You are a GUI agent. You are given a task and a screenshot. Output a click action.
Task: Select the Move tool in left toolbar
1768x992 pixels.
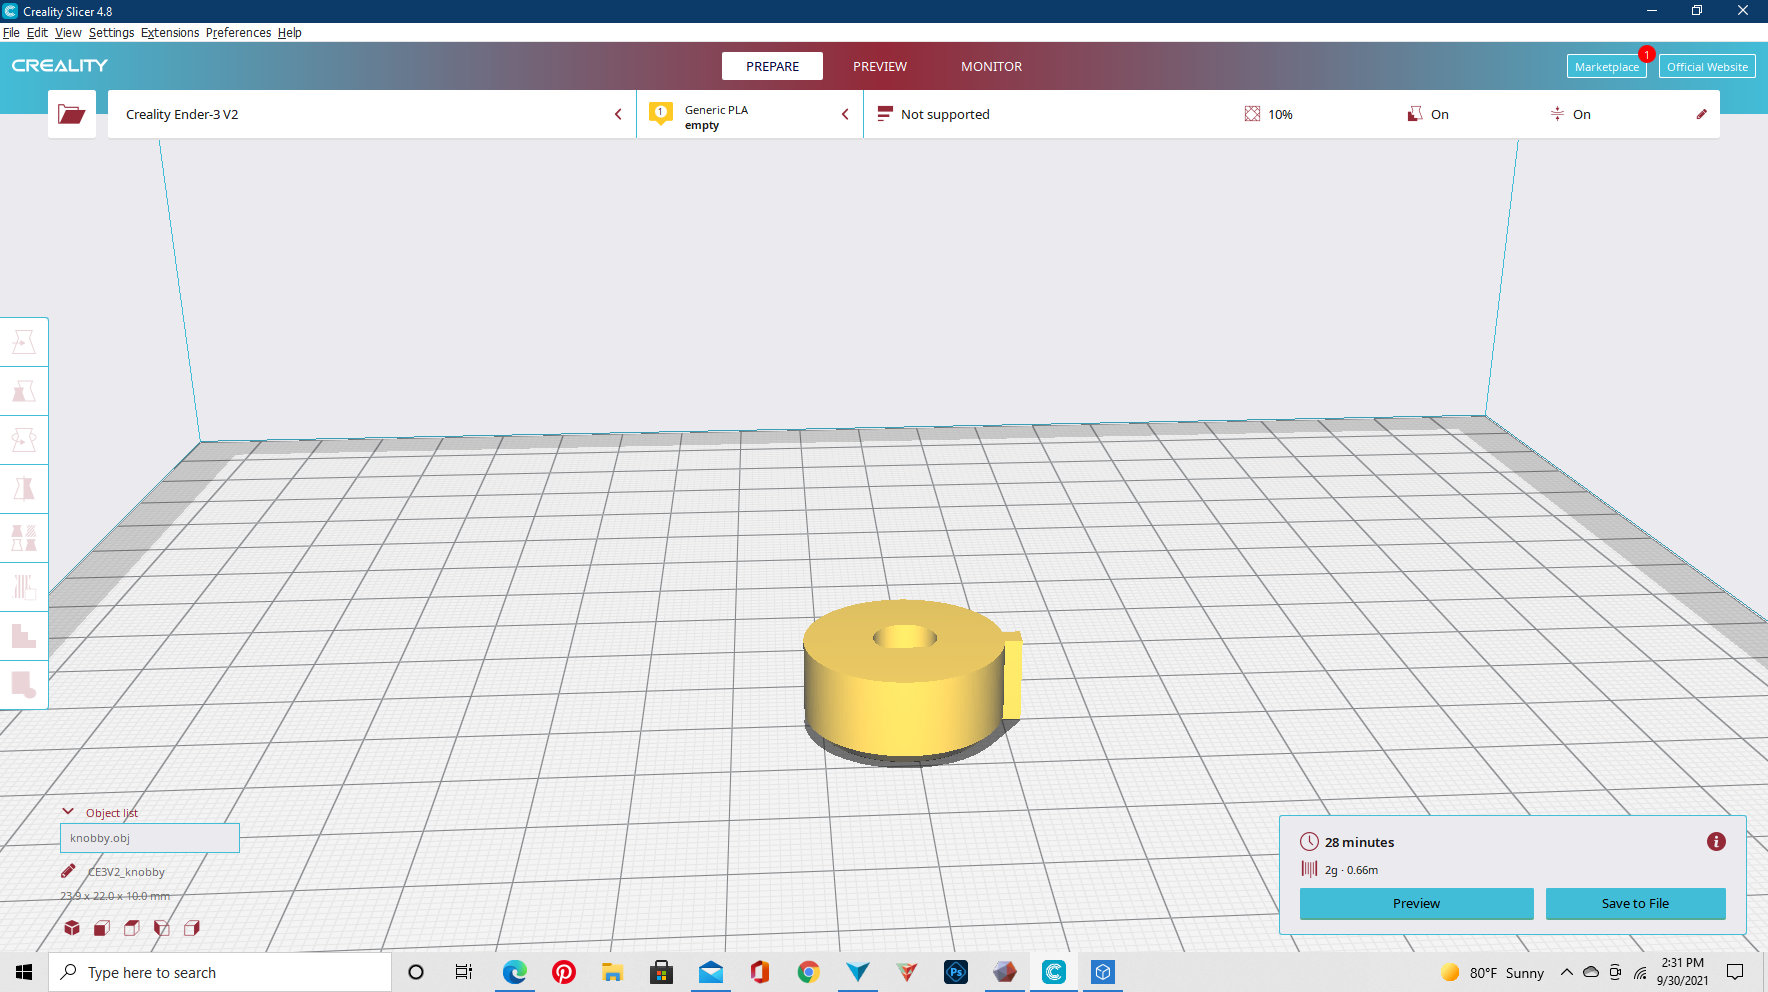[24, 342]
